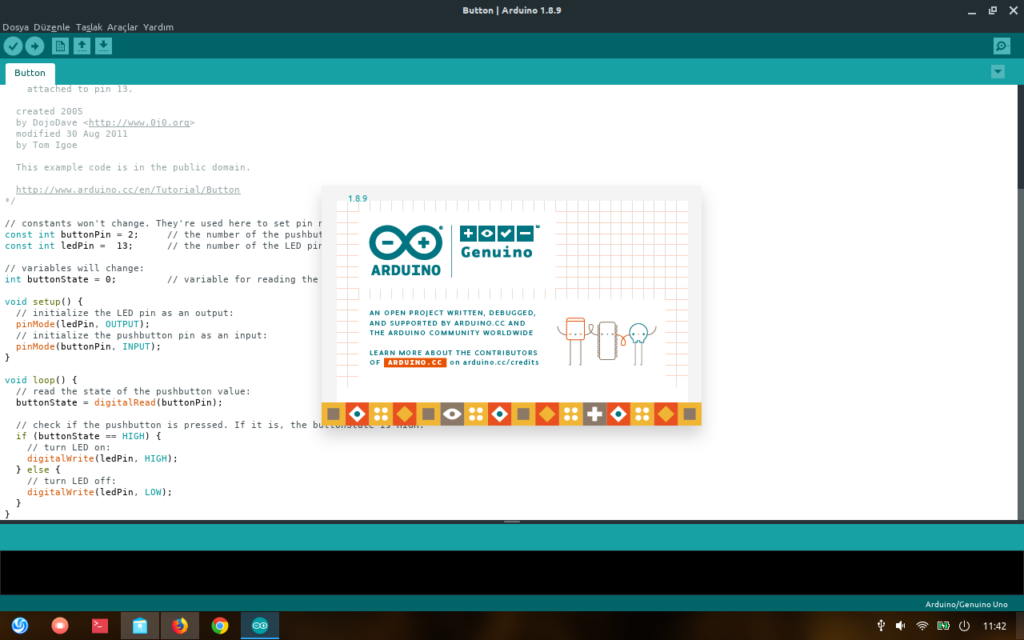Click the USB device tray icon
The height and width of the screenshot is (640, 1024).
(880, 626)
